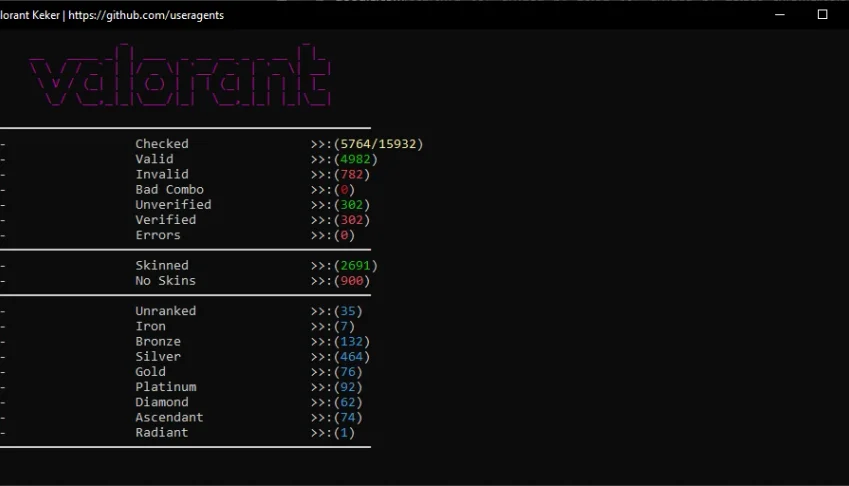The width and height of the screenshot is (849, 486).
Task: Select the 'Skinned' label
Action: pos(162,265)
